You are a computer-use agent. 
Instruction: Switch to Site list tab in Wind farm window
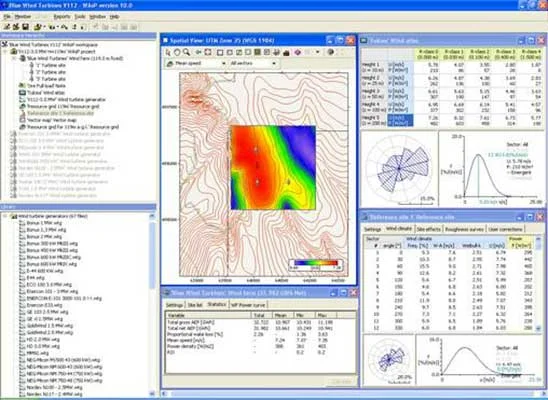195,305
